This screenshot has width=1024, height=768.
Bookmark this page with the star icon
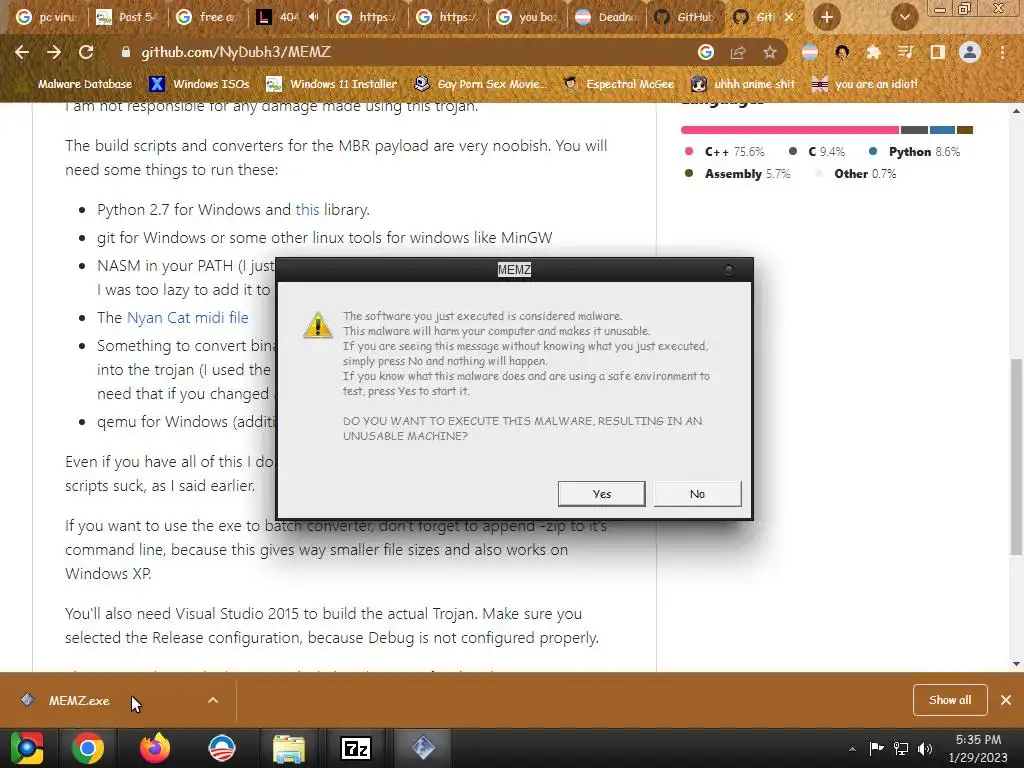tap(770, 52)
